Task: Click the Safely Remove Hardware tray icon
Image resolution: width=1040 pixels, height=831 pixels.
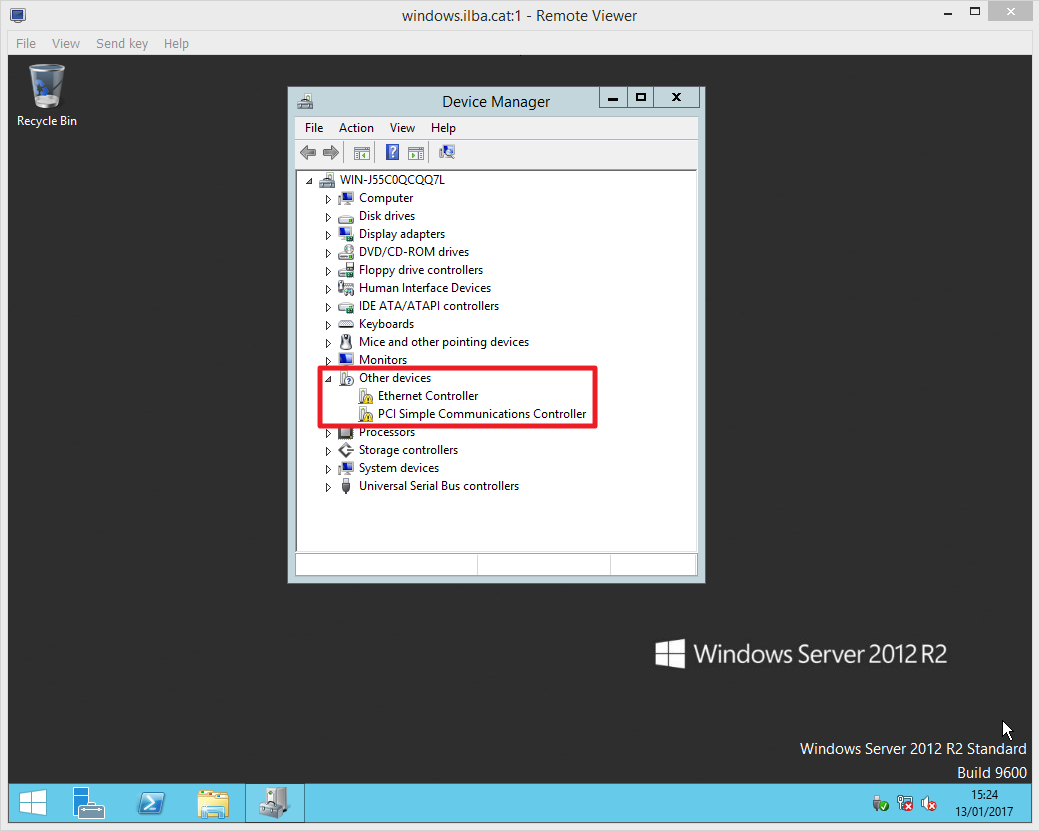Action: 880,804
